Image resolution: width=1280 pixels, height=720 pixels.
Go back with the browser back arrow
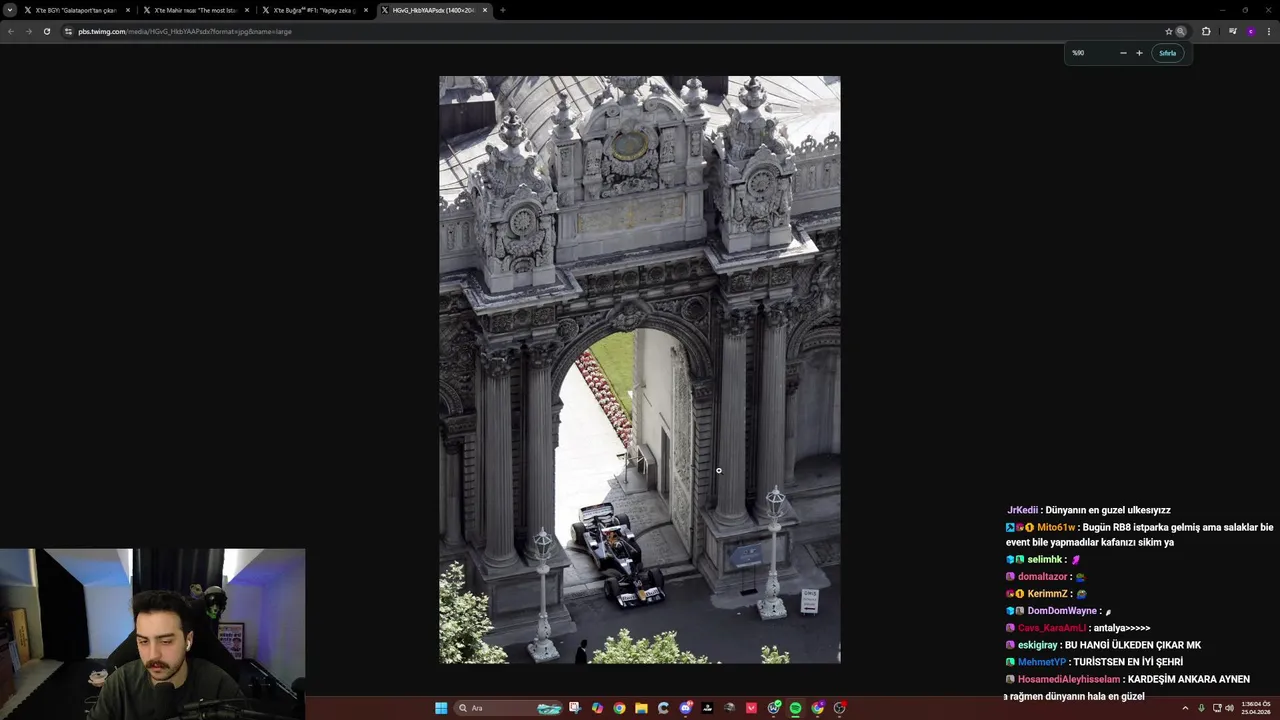[x=10, y=31]
